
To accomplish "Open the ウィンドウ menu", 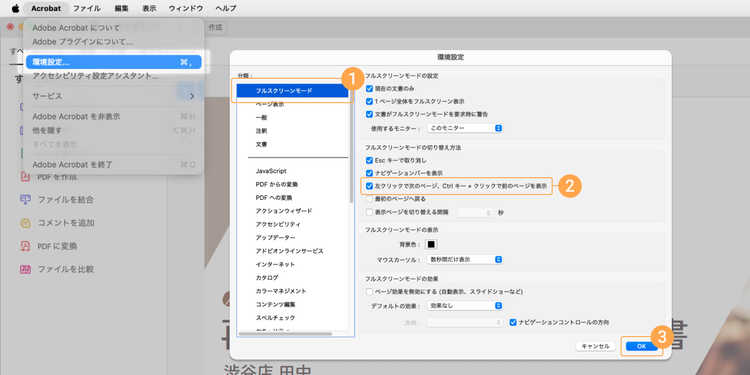I will pyautogui.click(x=186, y=8).
